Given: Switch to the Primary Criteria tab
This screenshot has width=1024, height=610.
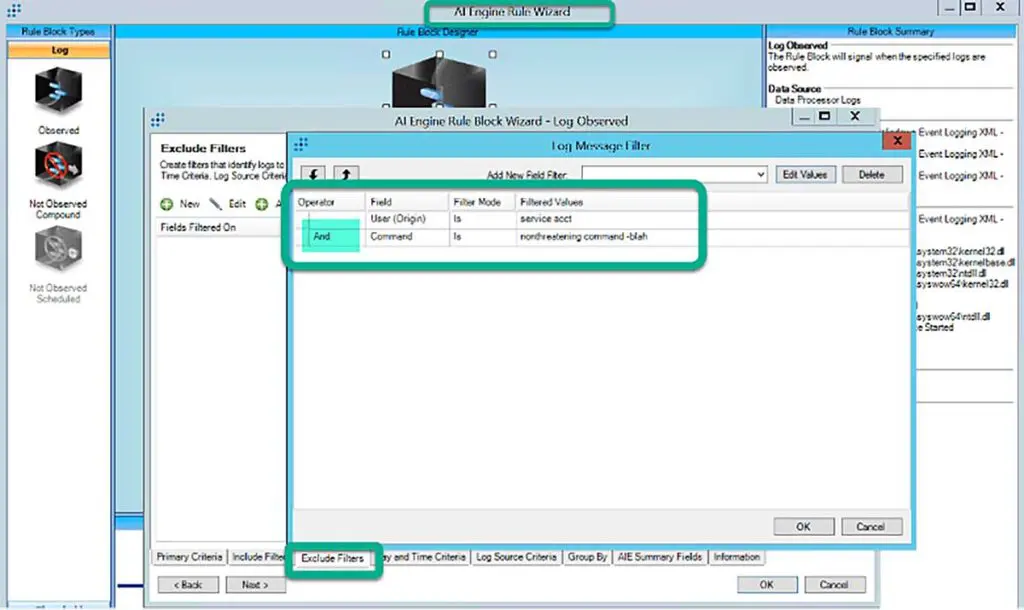Looking at the screenshot, I should [x=188, y=557].
